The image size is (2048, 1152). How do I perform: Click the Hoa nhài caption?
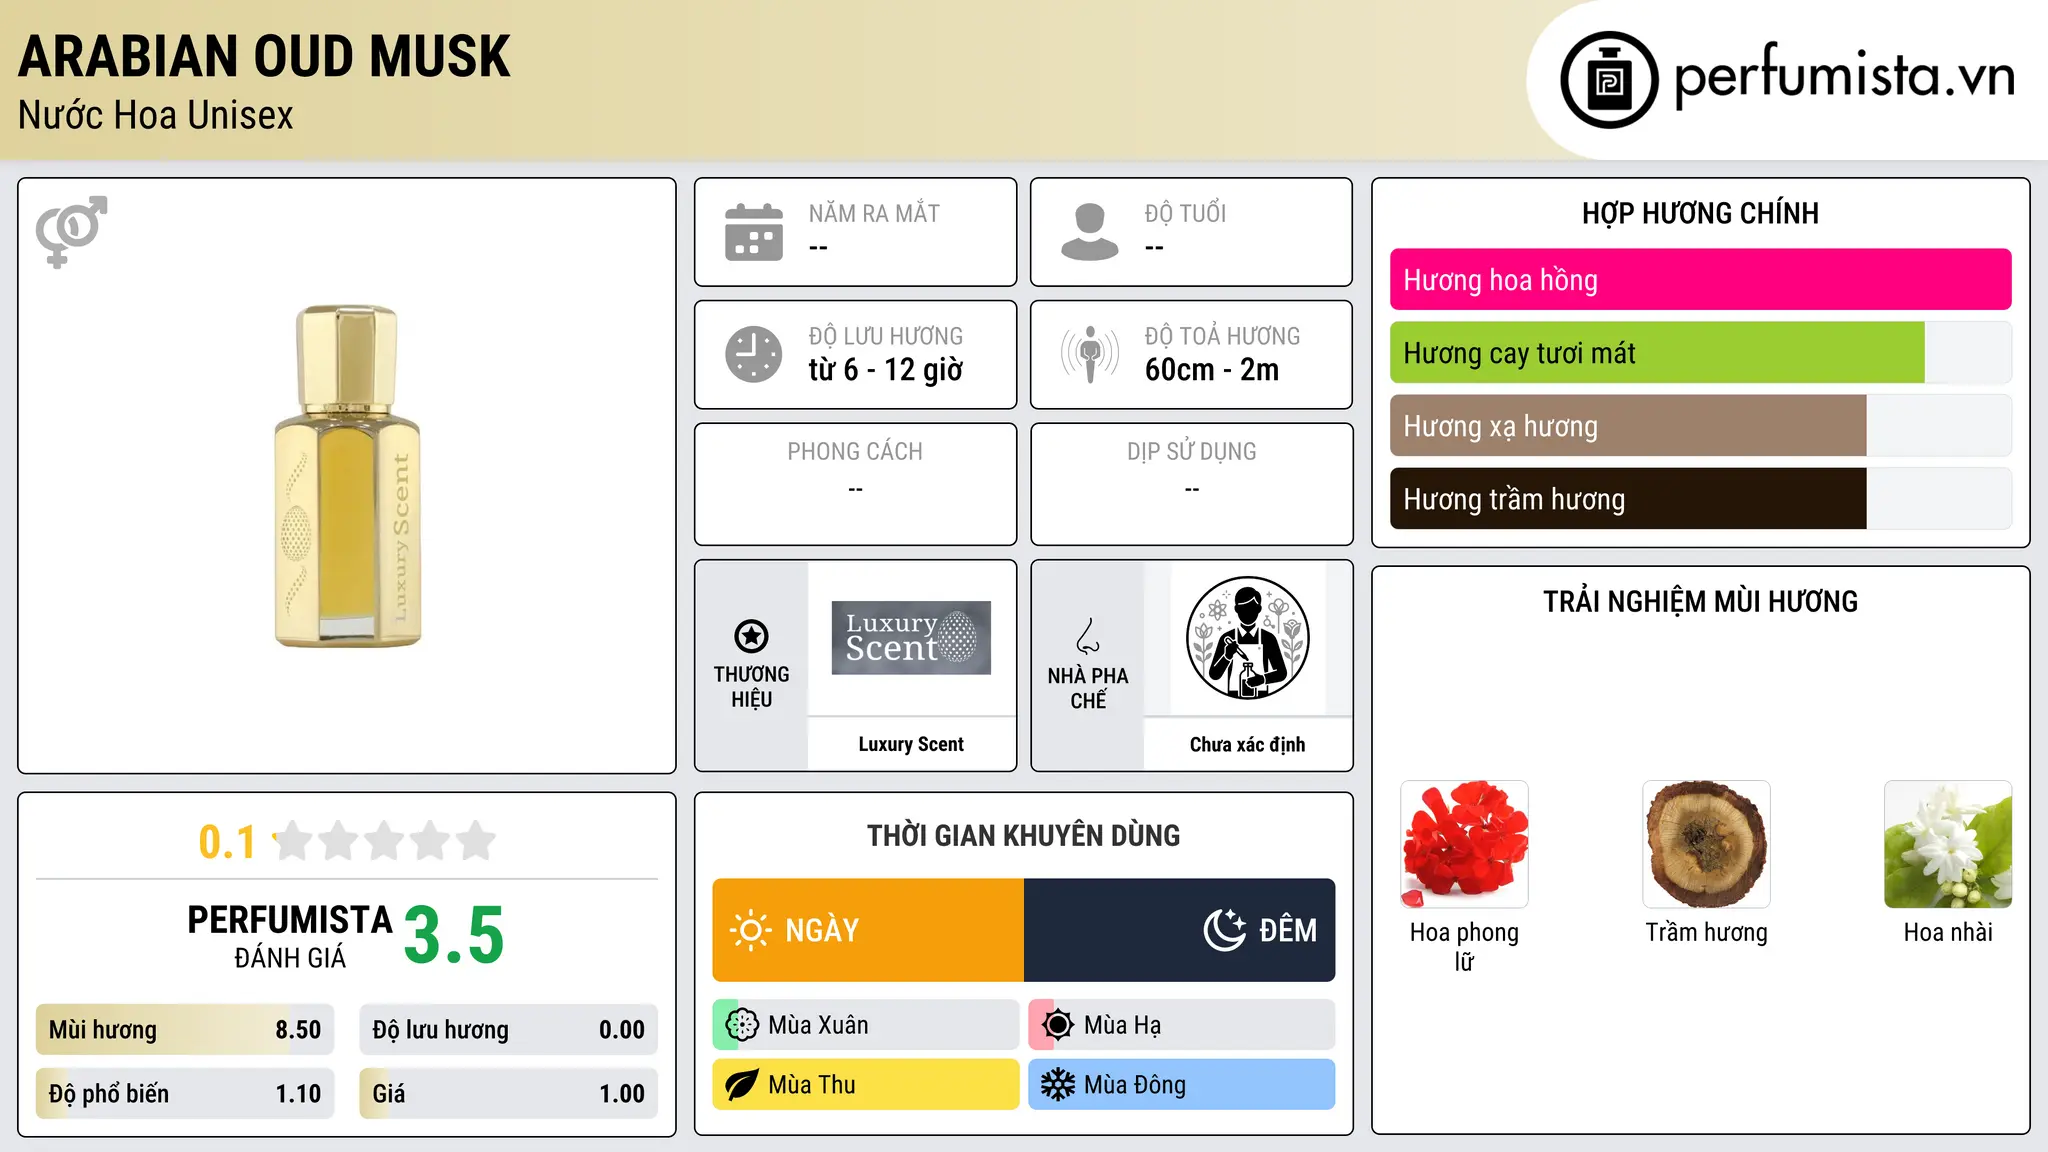pos(1948,932)
